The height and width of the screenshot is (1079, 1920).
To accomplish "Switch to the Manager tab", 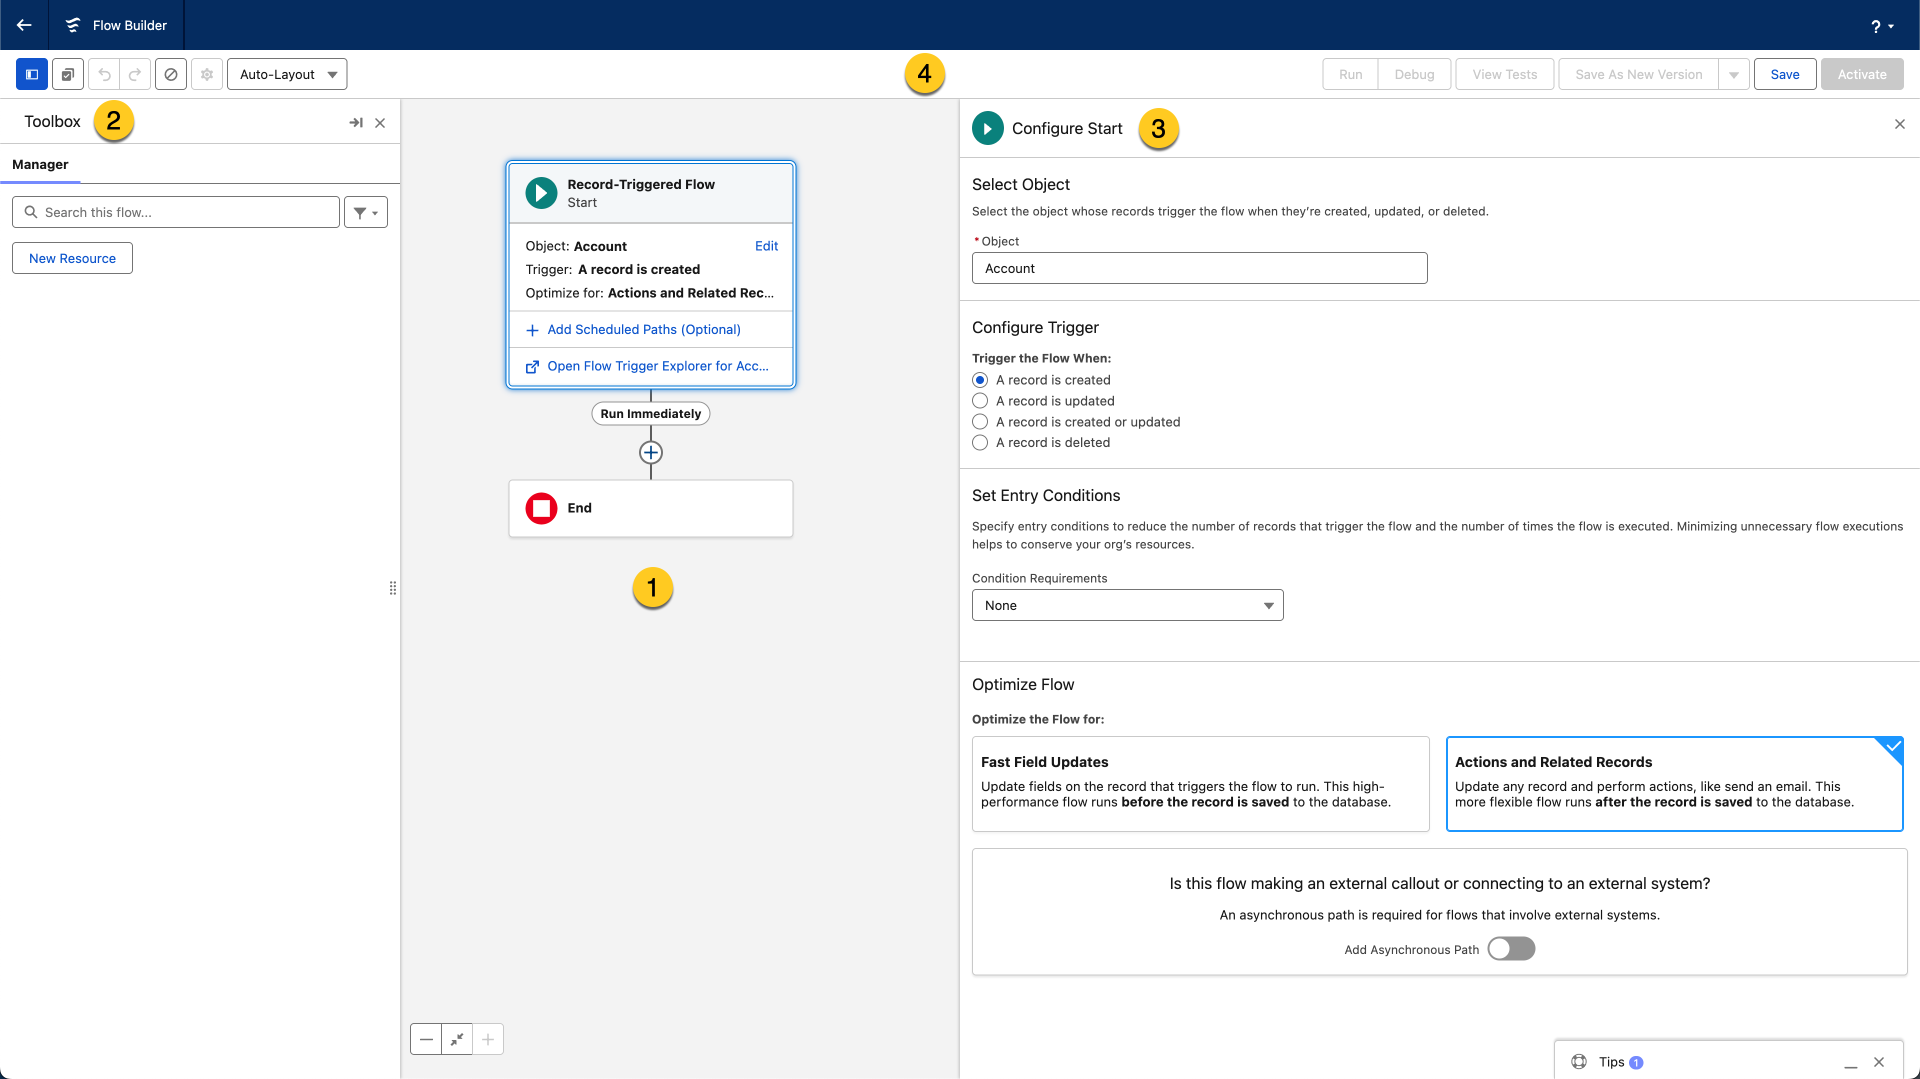I will coord(40,164).
